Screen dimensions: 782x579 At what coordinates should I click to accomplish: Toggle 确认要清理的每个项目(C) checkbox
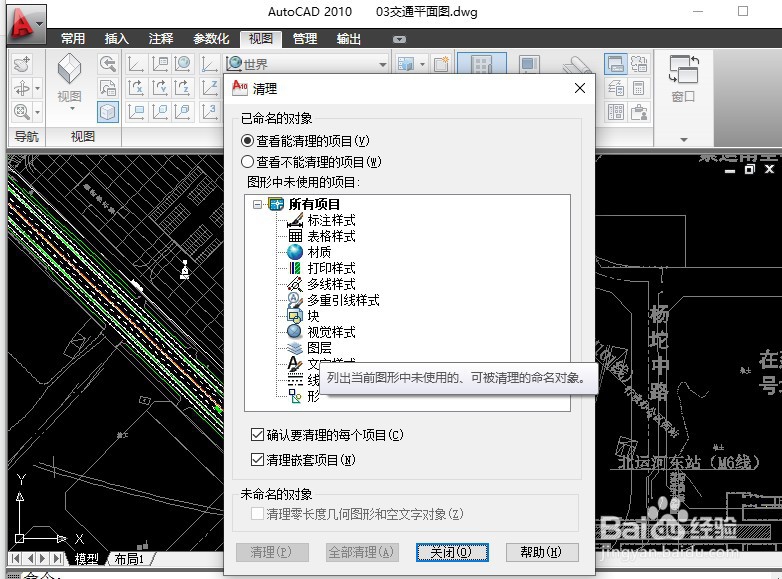[257, 434]
